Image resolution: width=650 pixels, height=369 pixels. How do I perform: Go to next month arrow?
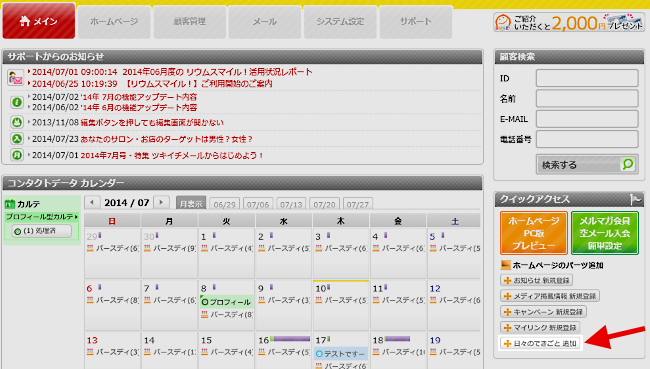point(161,202)
